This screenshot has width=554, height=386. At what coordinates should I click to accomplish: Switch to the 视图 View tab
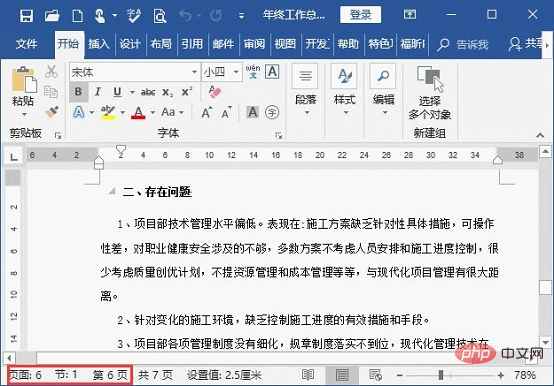(285, 44)
